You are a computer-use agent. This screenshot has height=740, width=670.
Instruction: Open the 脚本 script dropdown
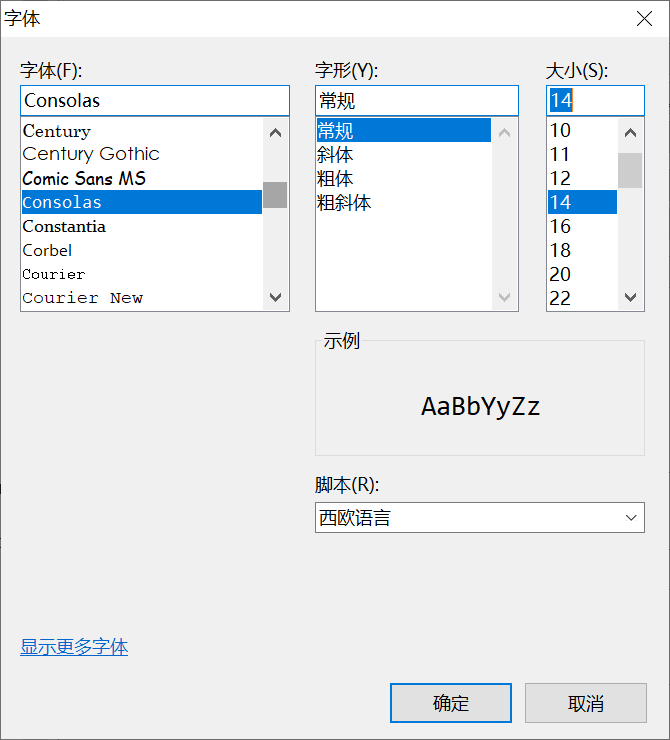(479, 517)
